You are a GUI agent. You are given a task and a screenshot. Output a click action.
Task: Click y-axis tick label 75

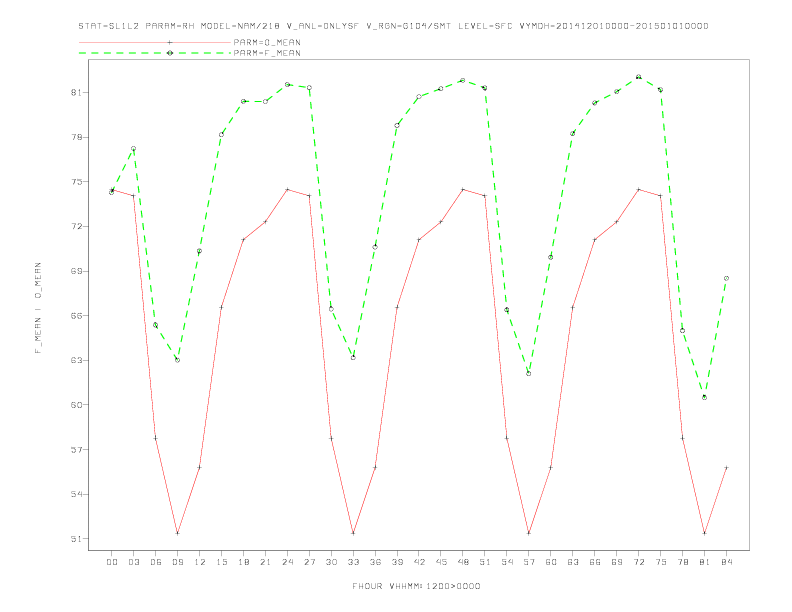pos(76,182)
